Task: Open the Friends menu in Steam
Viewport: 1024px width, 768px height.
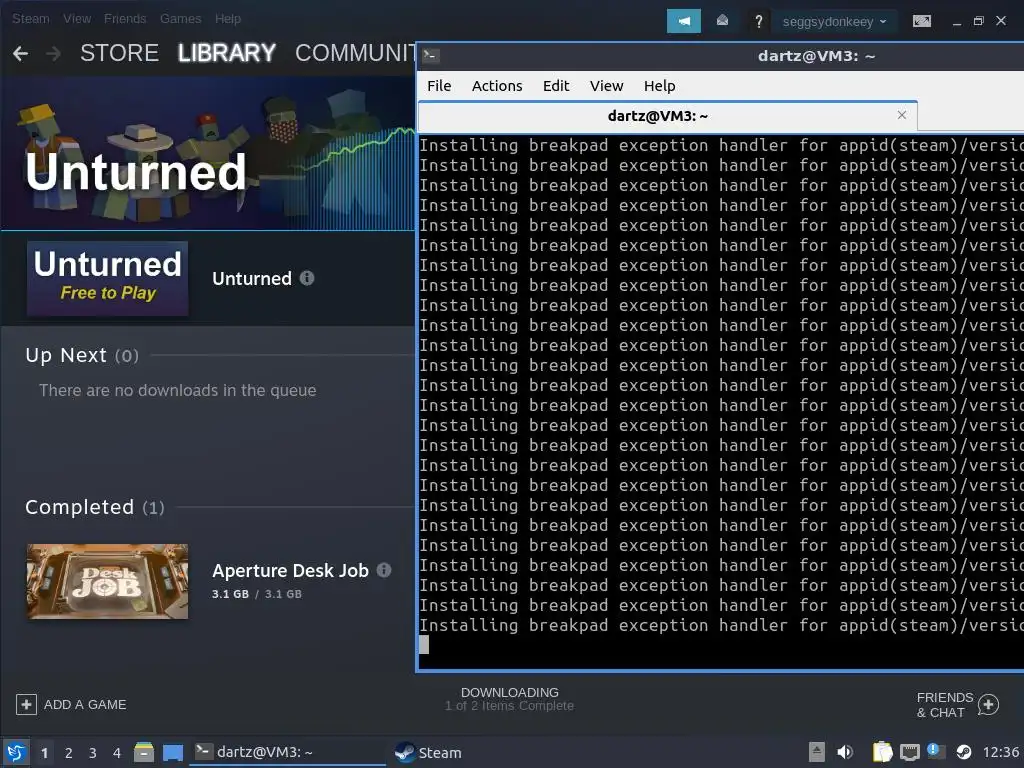Action: click(x=125, y=19)
